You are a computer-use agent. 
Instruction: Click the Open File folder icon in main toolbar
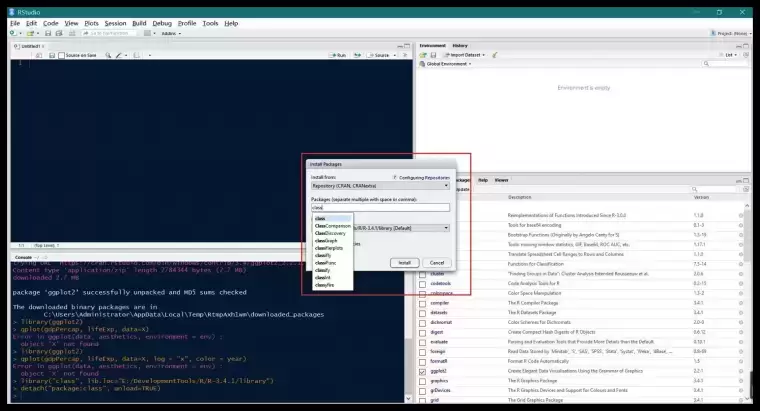click(30, 33)
